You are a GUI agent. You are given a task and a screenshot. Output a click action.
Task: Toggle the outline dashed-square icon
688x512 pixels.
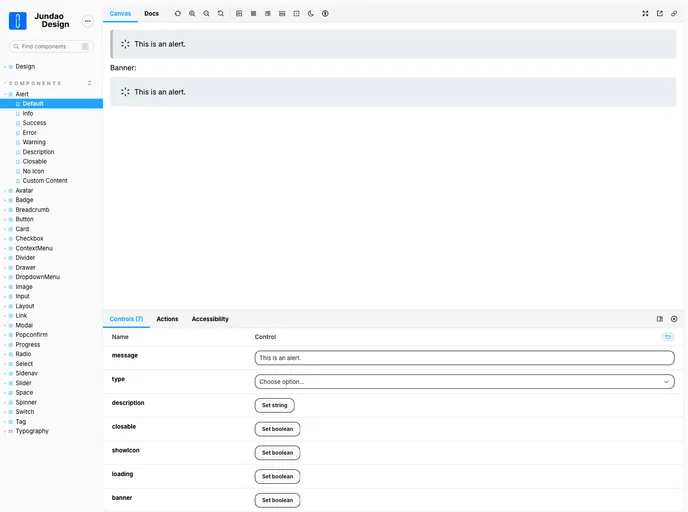[x=297, y=14]
